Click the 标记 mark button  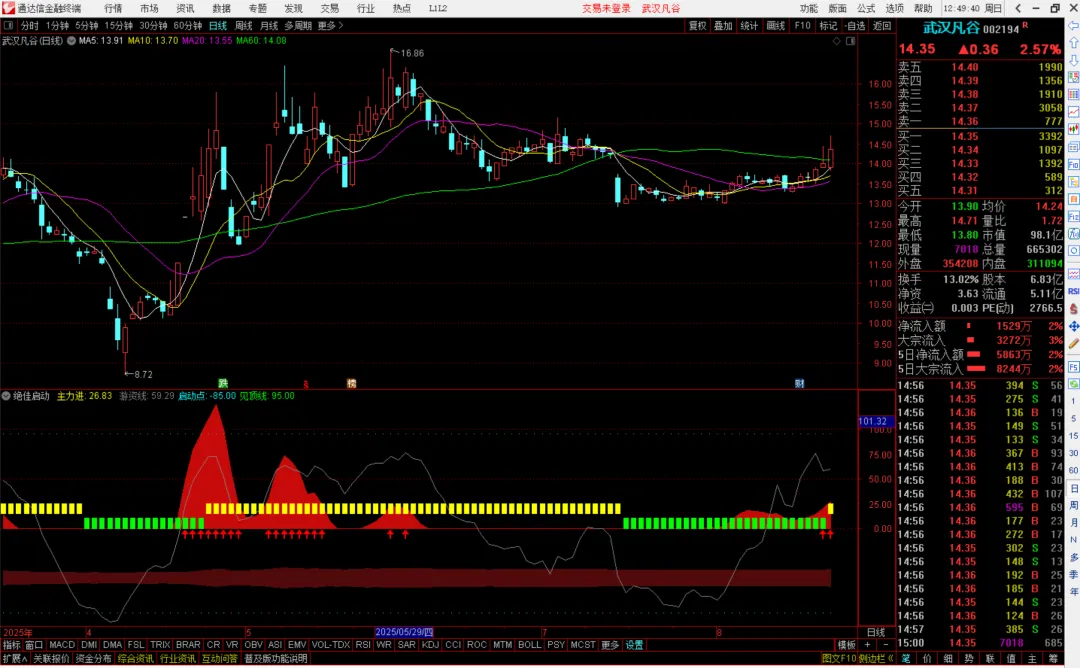pyautogui.click(x=828, y=25)
